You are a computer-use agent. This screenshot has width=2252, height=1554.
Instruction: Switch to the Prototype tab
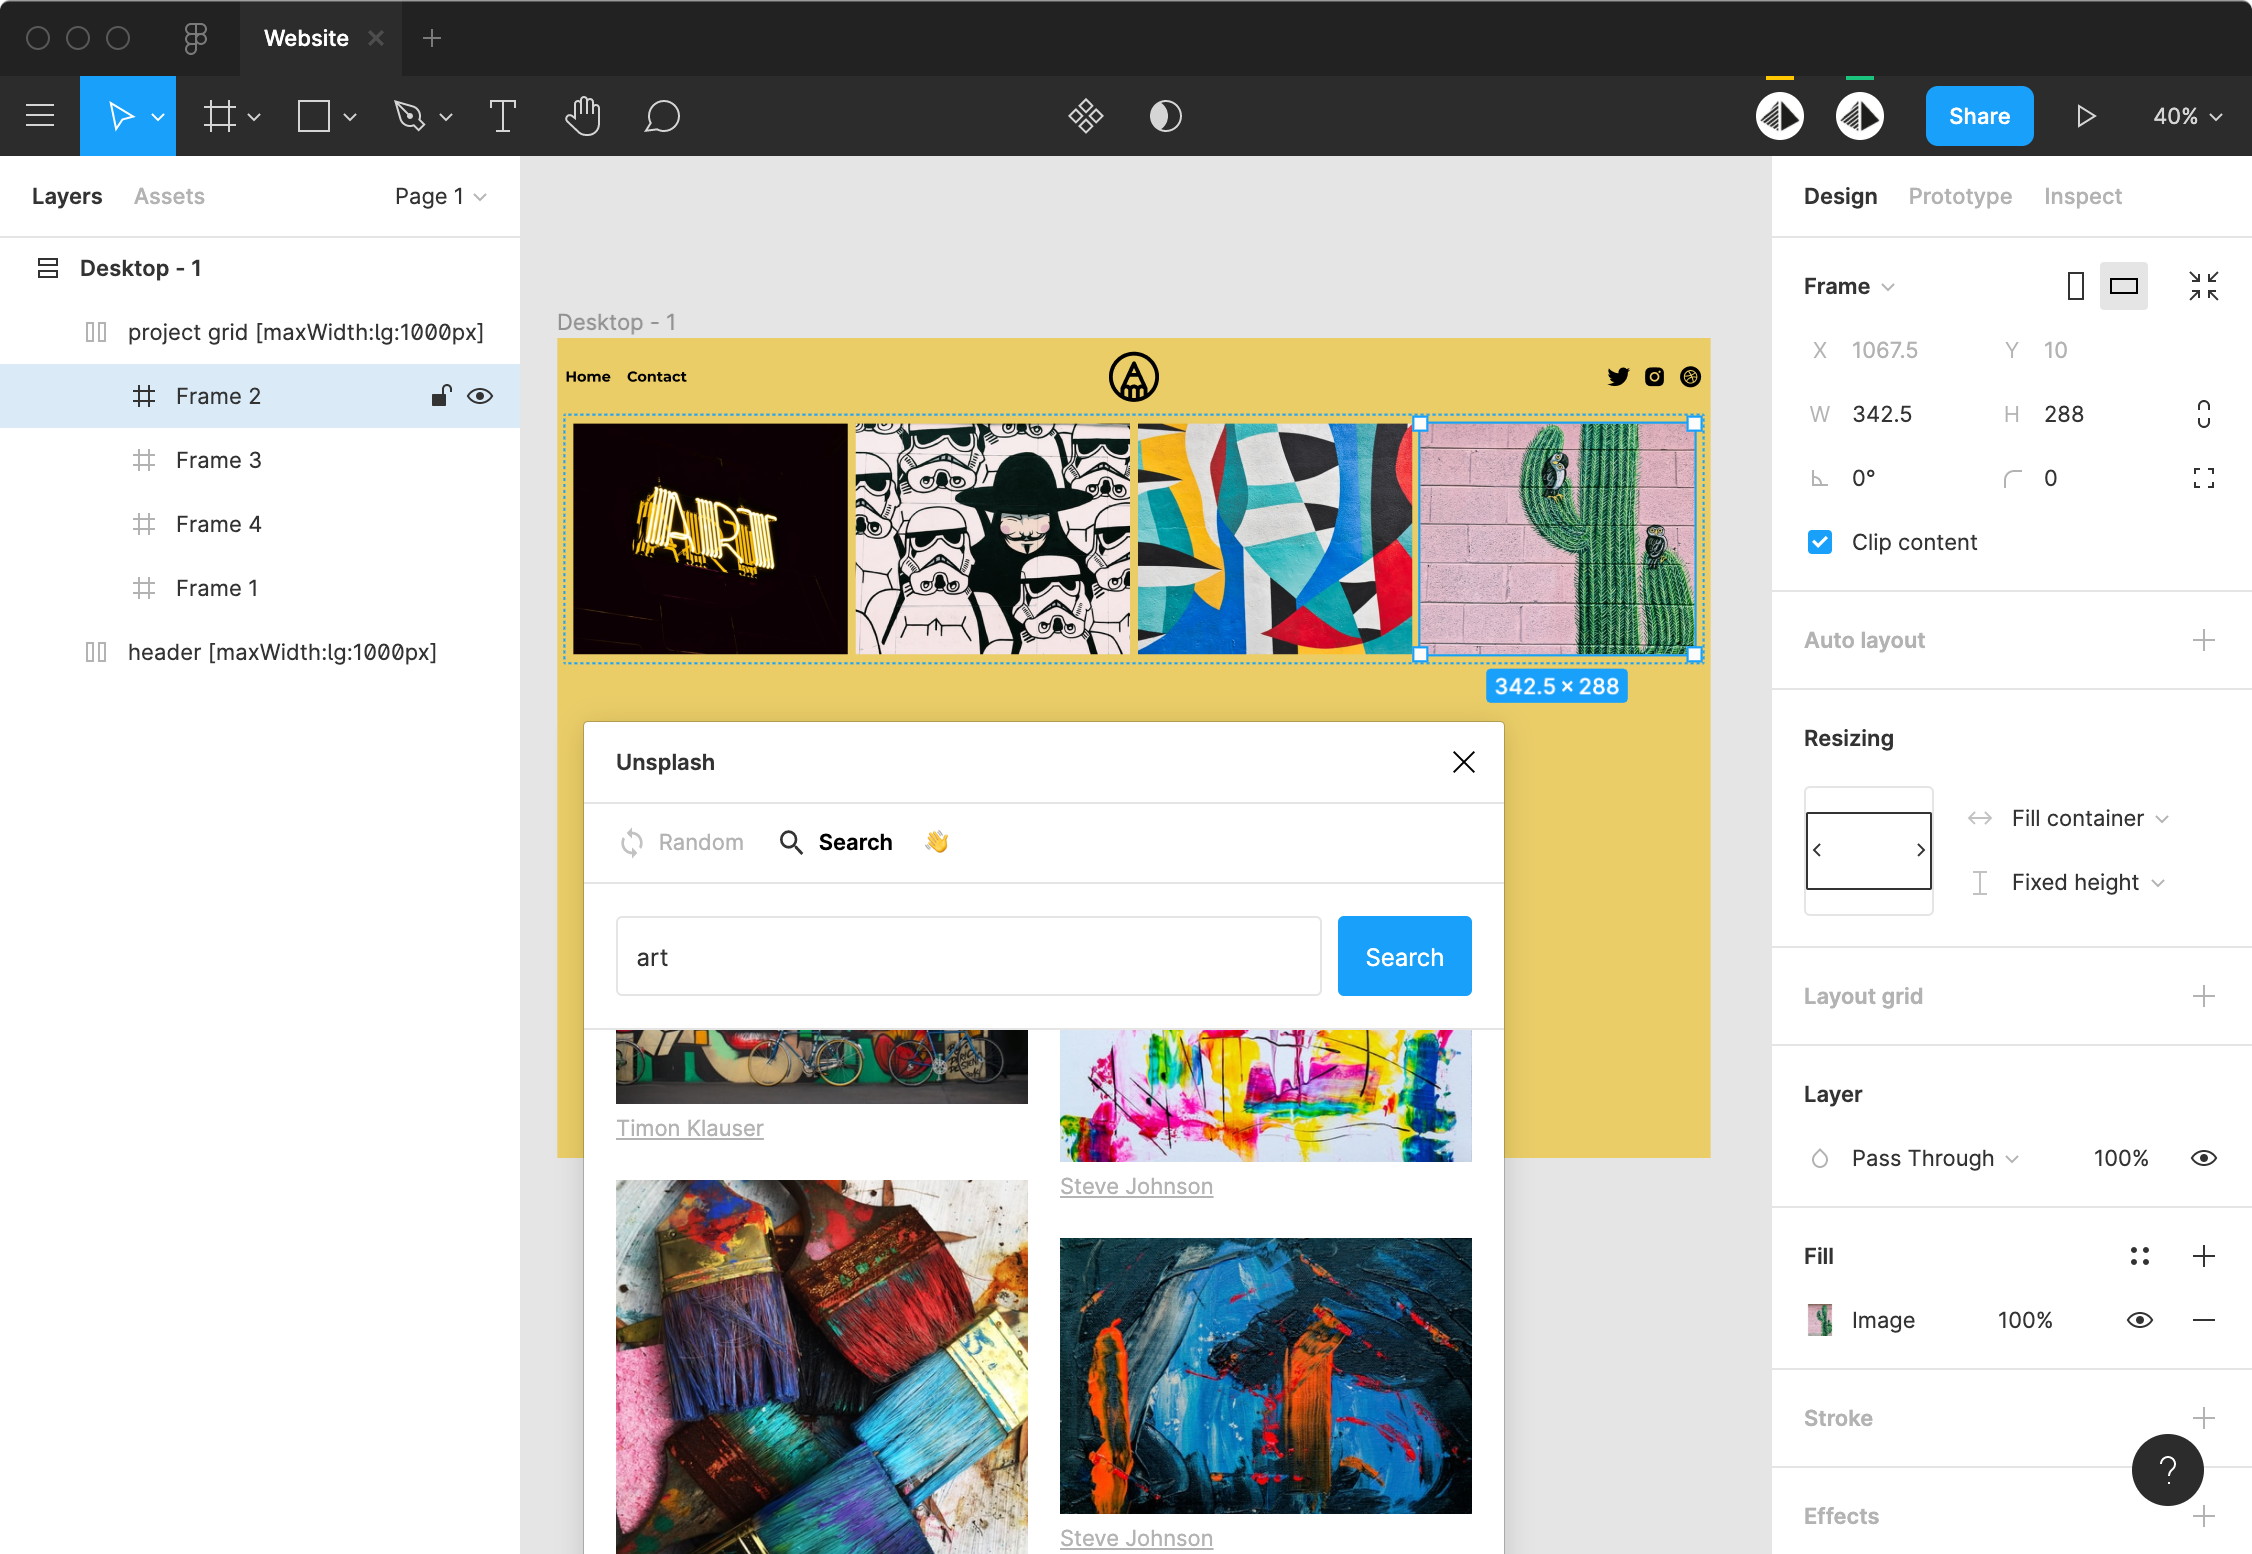(1960, 196)
